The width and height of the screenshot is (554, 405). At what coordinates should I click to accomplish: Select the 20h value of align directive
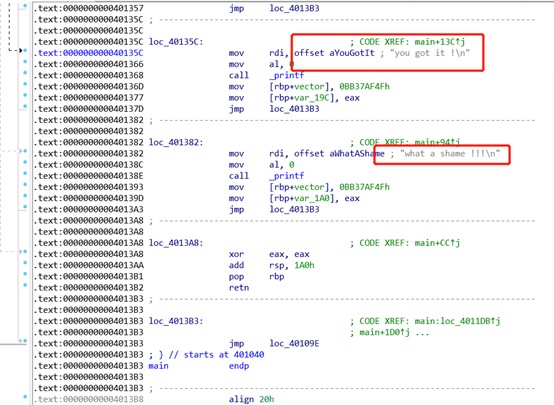(x=267, y=399)
